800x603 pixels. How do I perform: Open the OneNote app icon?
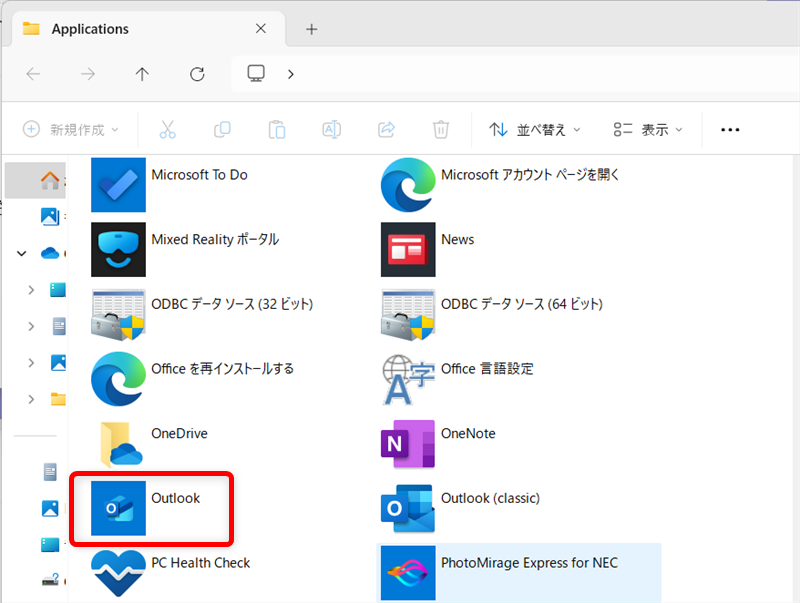(x=408, y=444)
